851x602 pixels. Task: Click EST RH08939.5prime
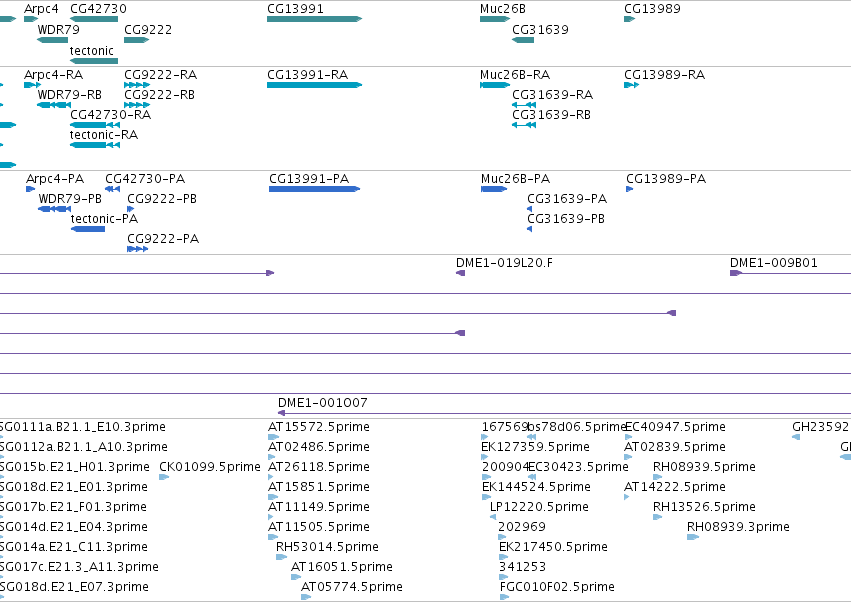(x=704, y=467)
